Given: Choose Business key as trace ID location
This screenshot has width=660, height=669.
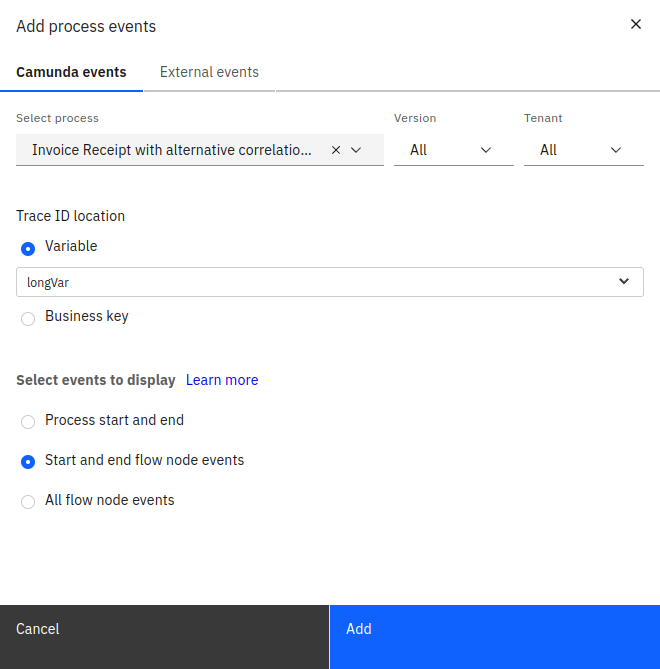Looking at the screenshot, I should click(28, 318).
